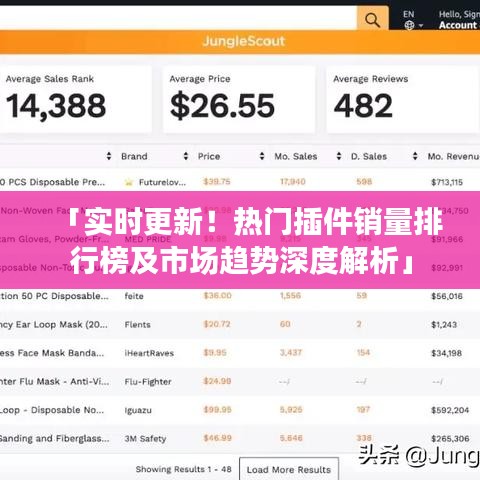Click the $99.95 price value
The image size is (480, 480).
tap(217, 410)
